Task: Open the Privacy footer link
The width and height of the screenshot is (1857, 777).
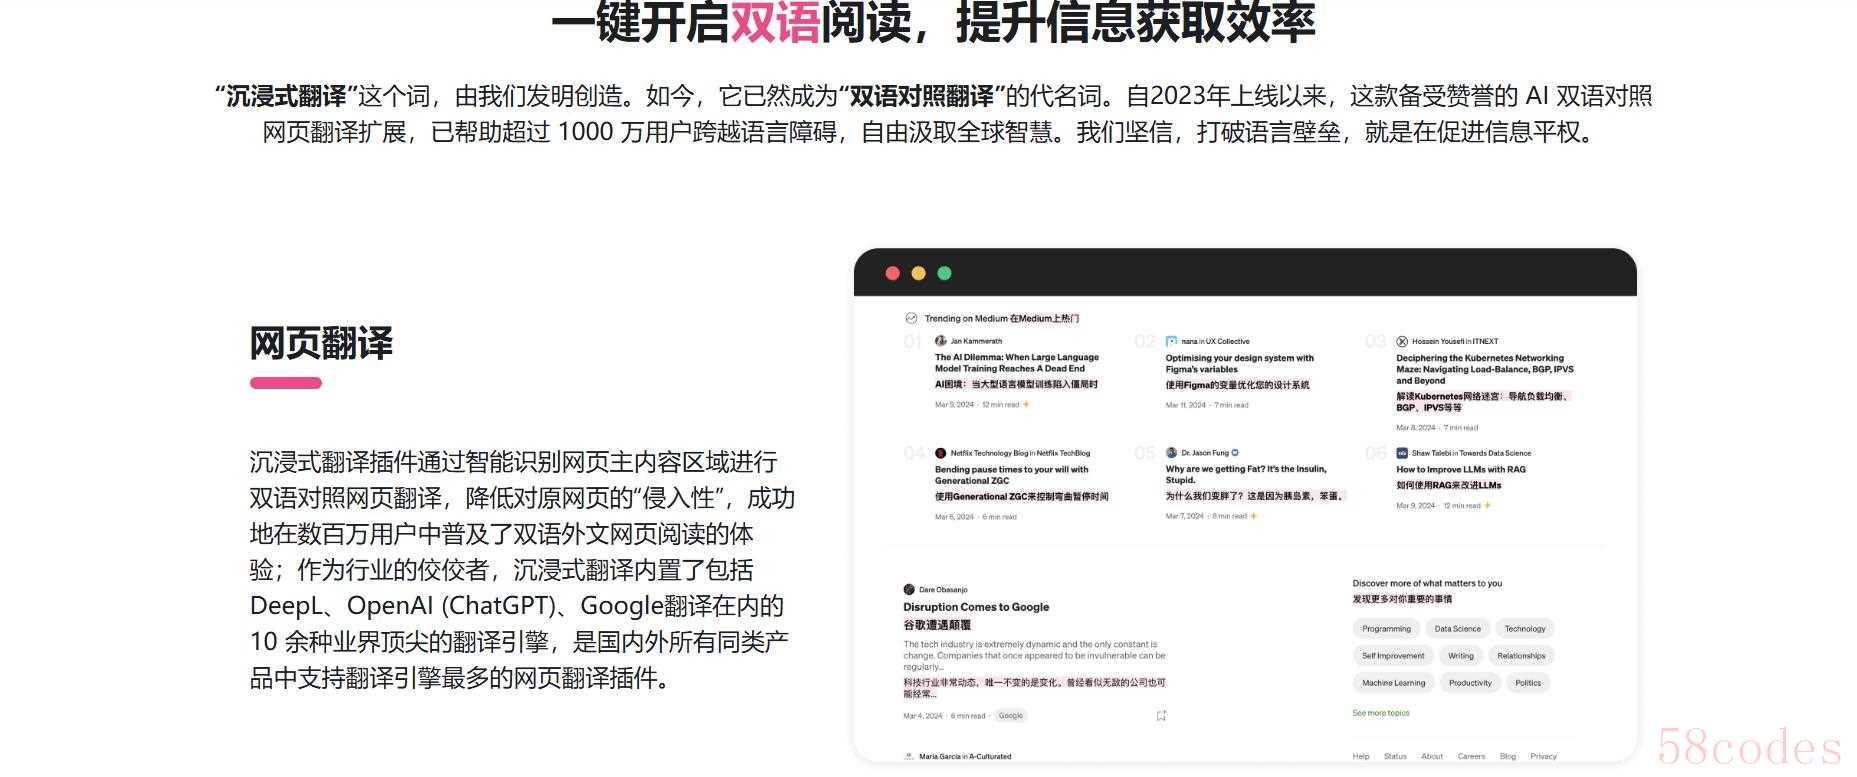Action: click(1543, 756)
